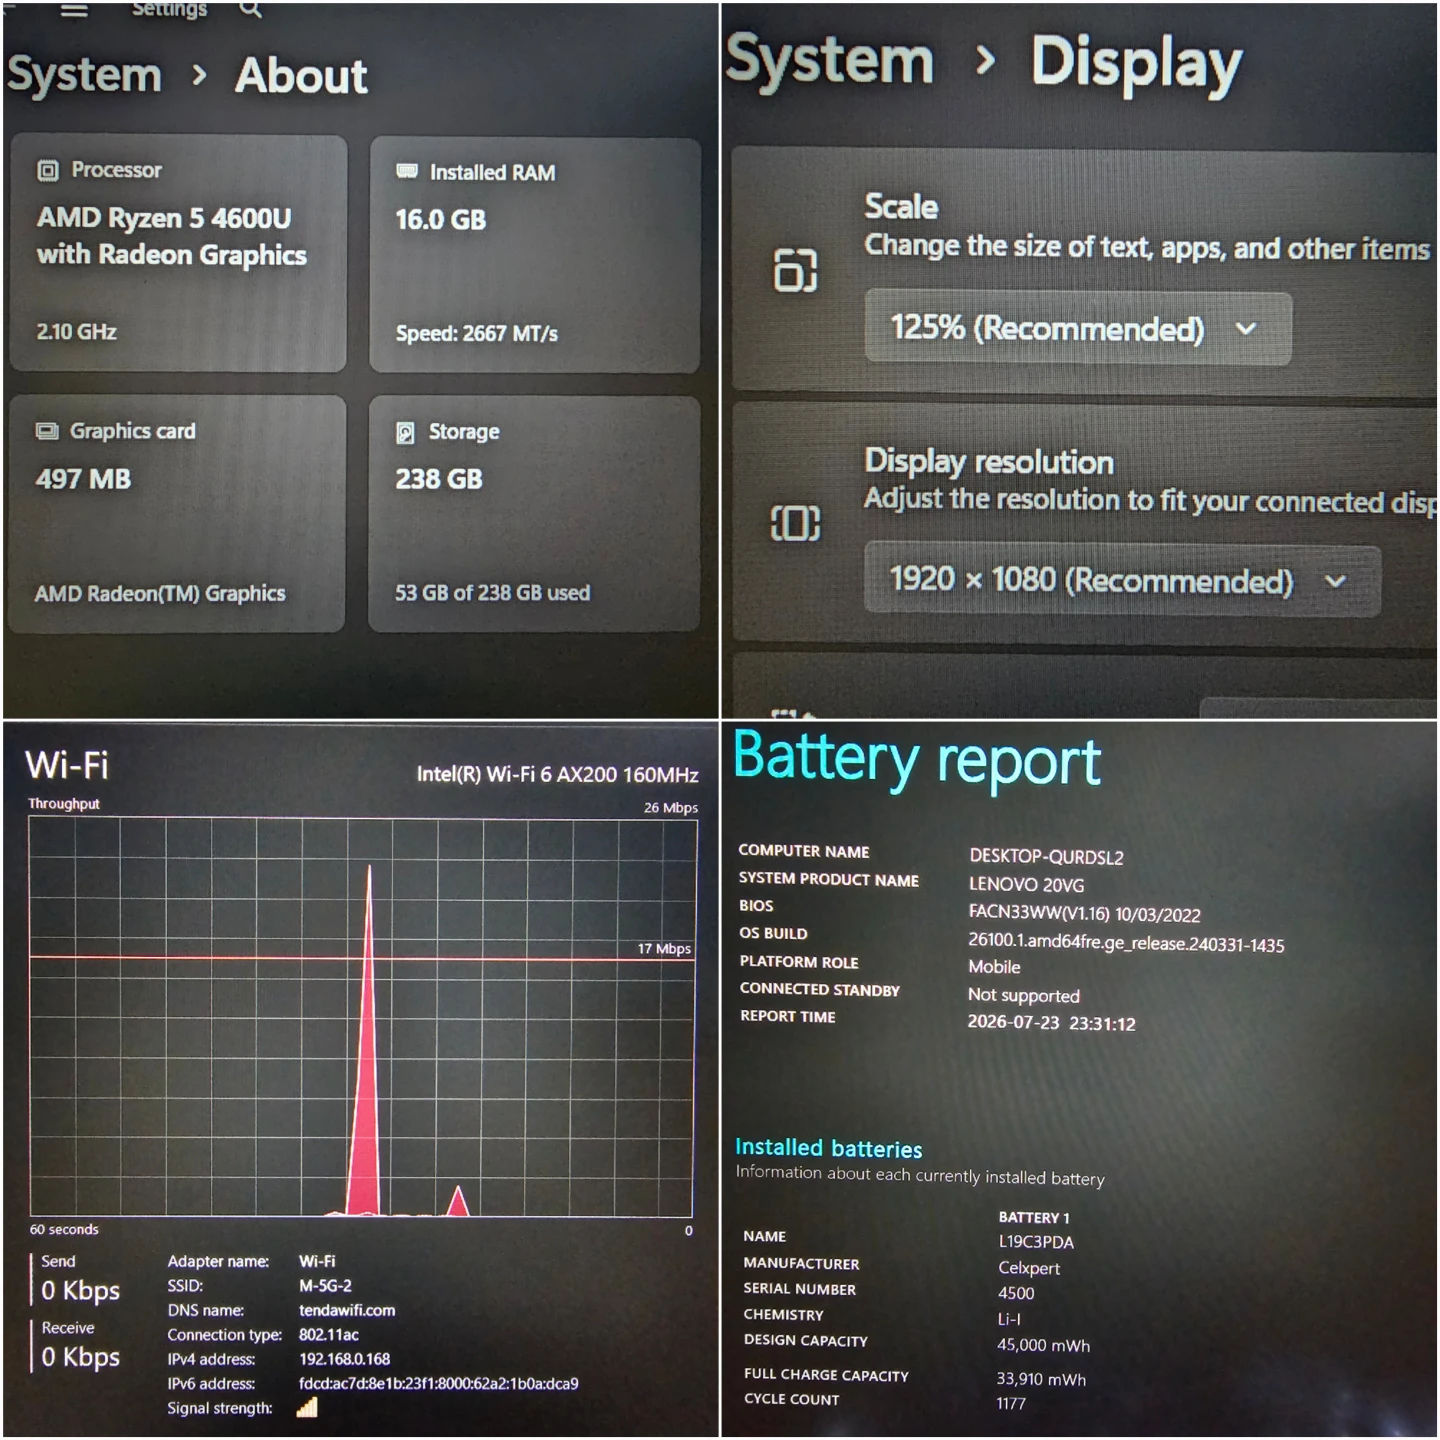Viewport: 1440px width, 1440px height.
Task: Click the Storage drive icon
Action: 405,432
